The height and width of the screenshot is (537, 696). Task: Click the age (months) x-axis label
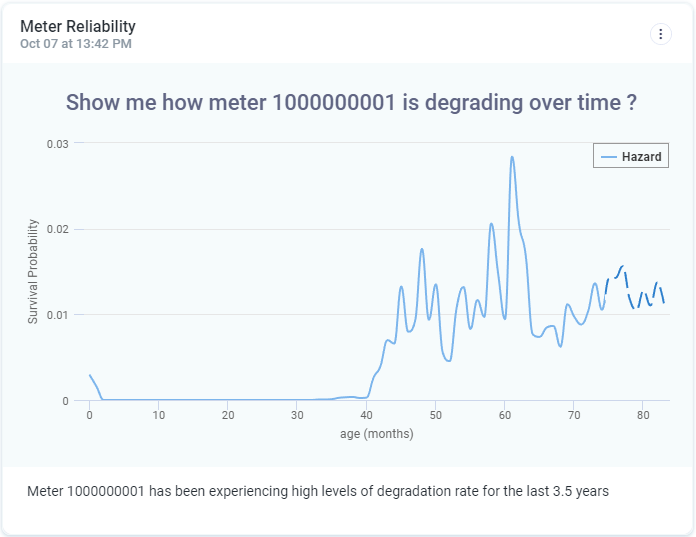coord(376,434)
